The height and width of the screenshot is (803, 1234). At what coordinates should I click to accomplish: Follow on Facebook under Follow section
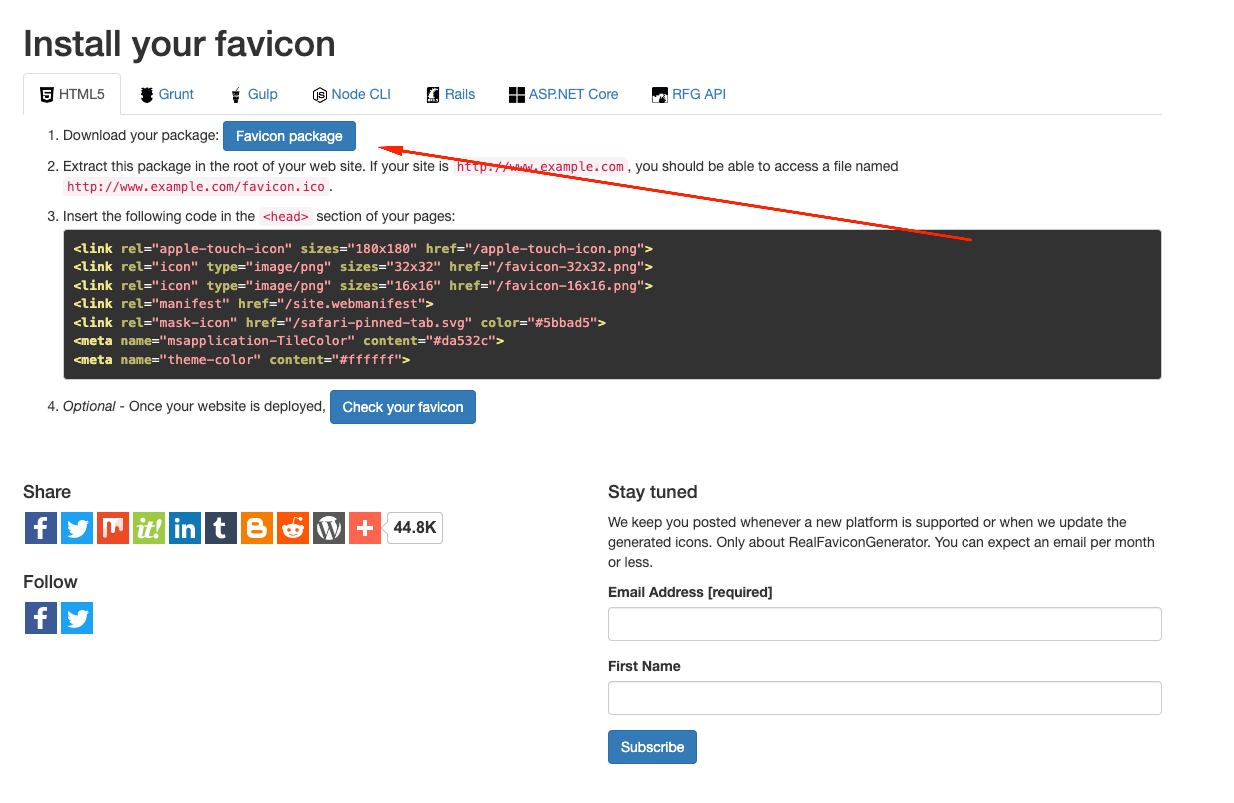[41, 618]
